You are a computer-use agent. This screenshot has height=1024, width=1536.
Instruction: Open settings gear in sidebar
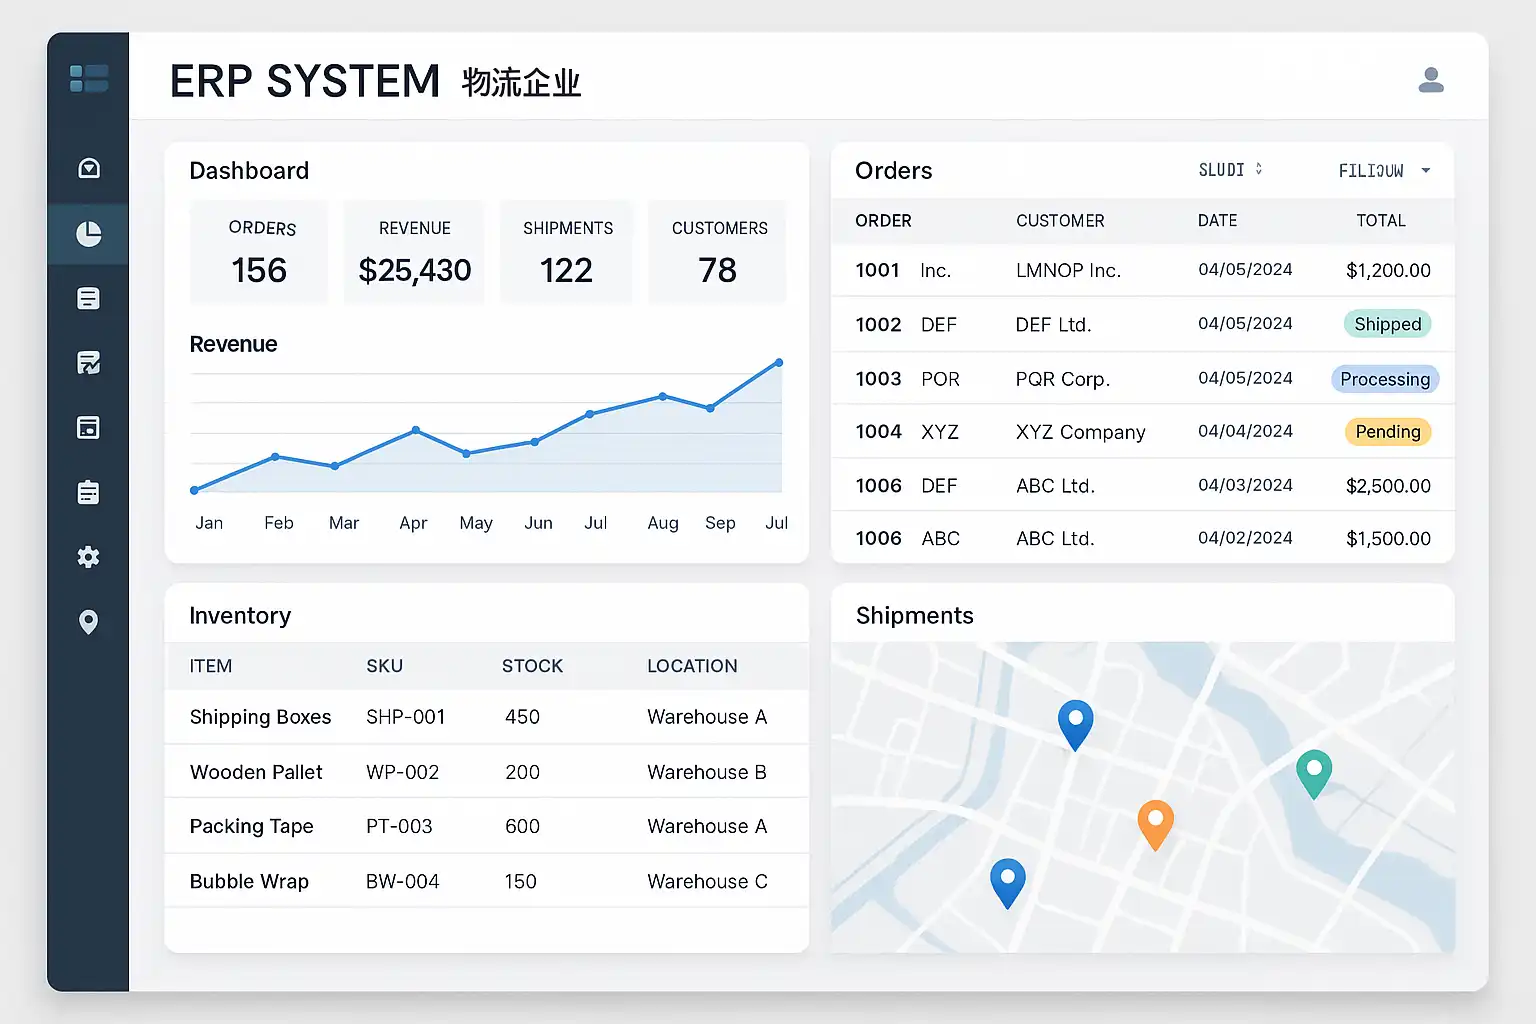click(x=89, y=557)
